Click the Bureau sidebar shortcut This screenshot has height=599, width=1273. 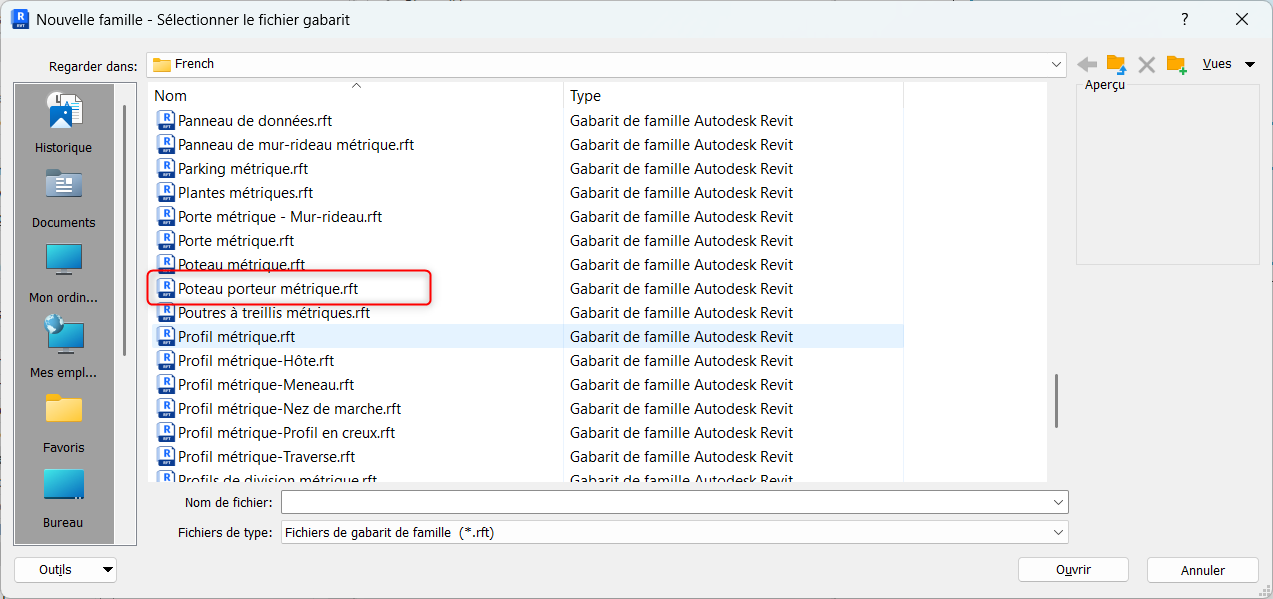tap(63, 497)
